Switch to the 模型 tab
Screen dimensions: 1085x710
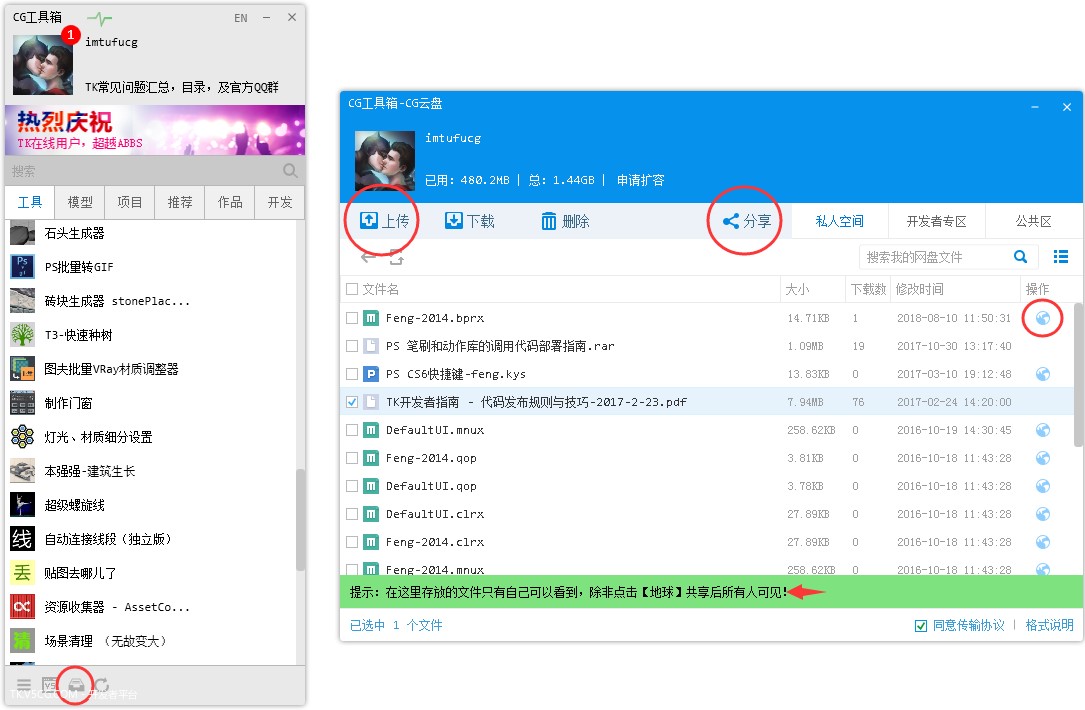click(x=80, y=202)
